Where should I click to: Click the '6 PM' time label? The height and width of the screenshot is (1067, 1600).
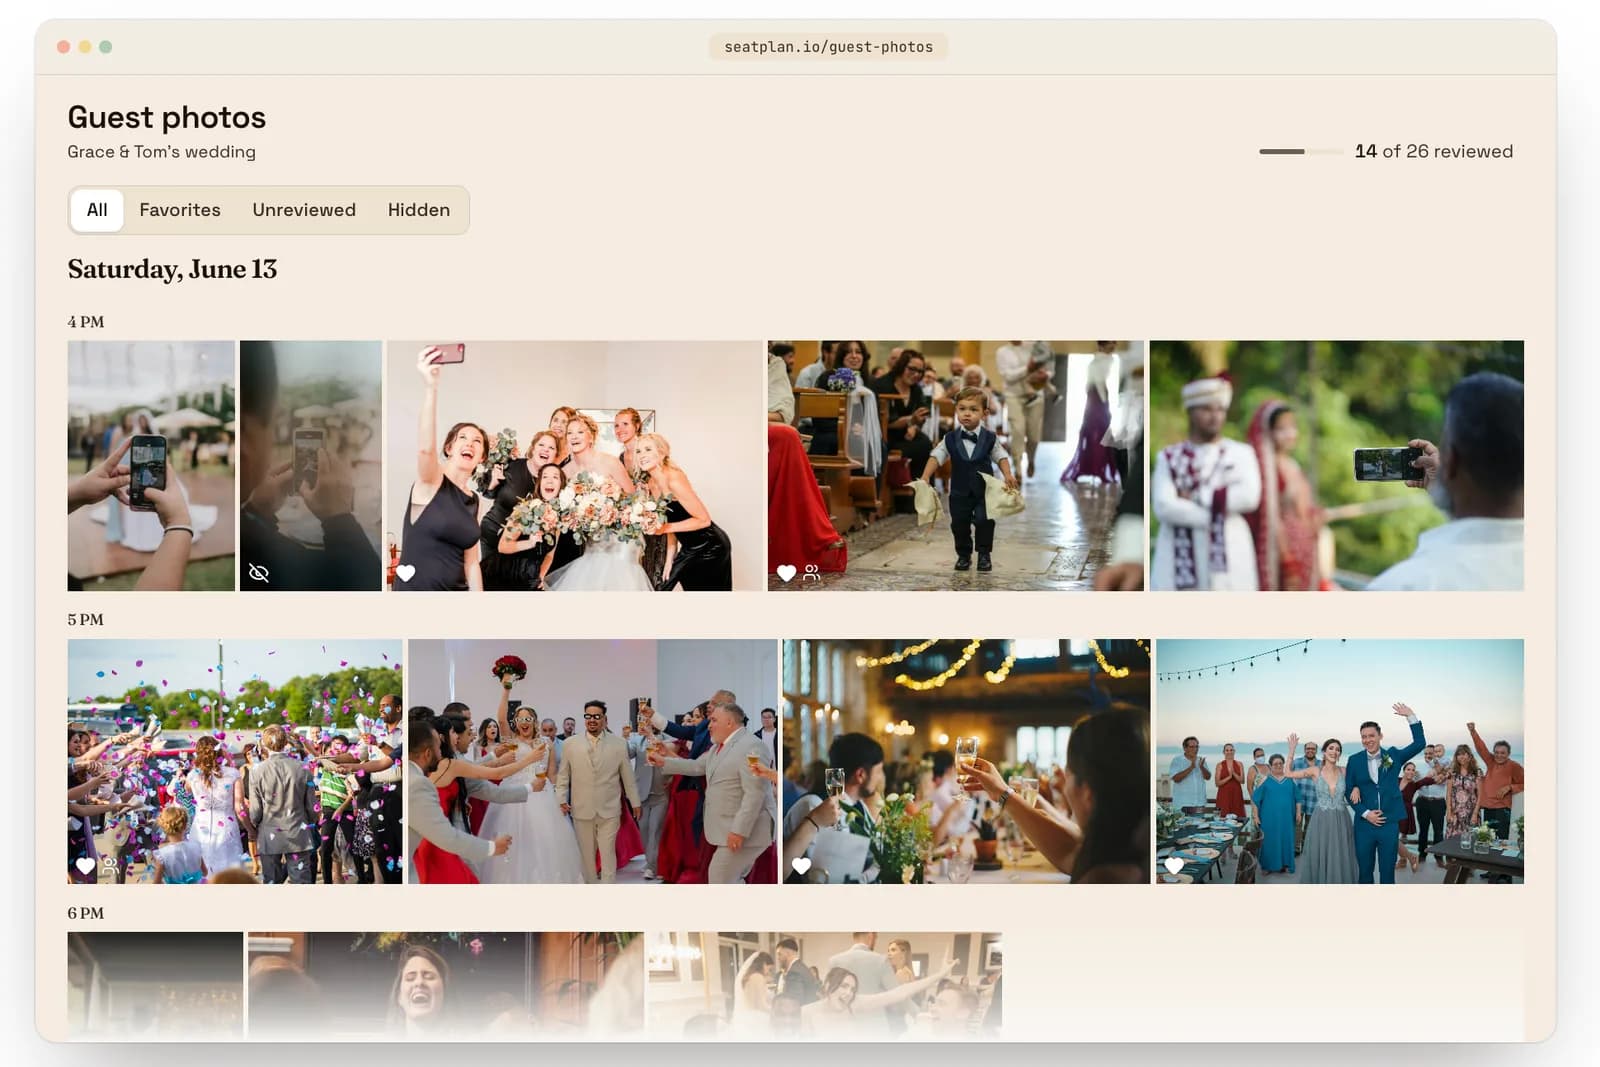click(x=86, y=913)
